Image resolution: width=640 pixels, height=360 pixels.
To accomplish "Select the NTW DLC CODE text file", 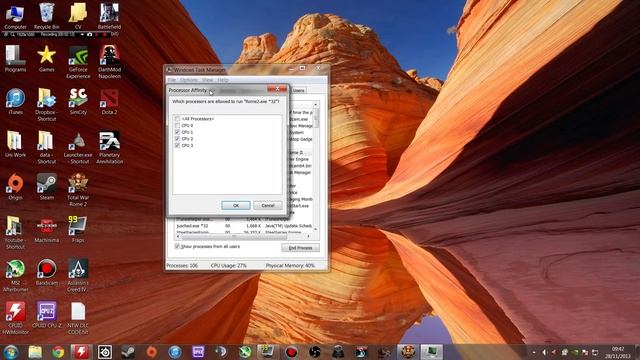I will 78,318.
